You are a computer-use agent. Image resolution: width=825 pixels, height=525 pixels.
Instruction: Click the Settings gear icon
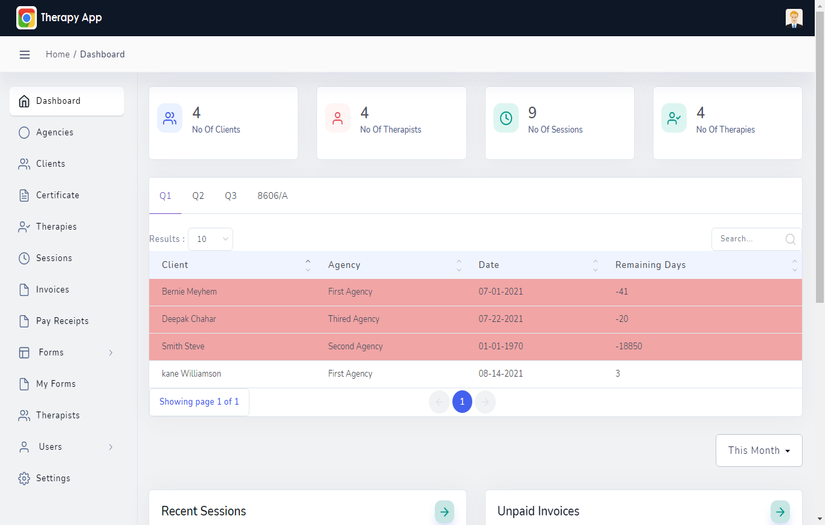coord(24,478)
